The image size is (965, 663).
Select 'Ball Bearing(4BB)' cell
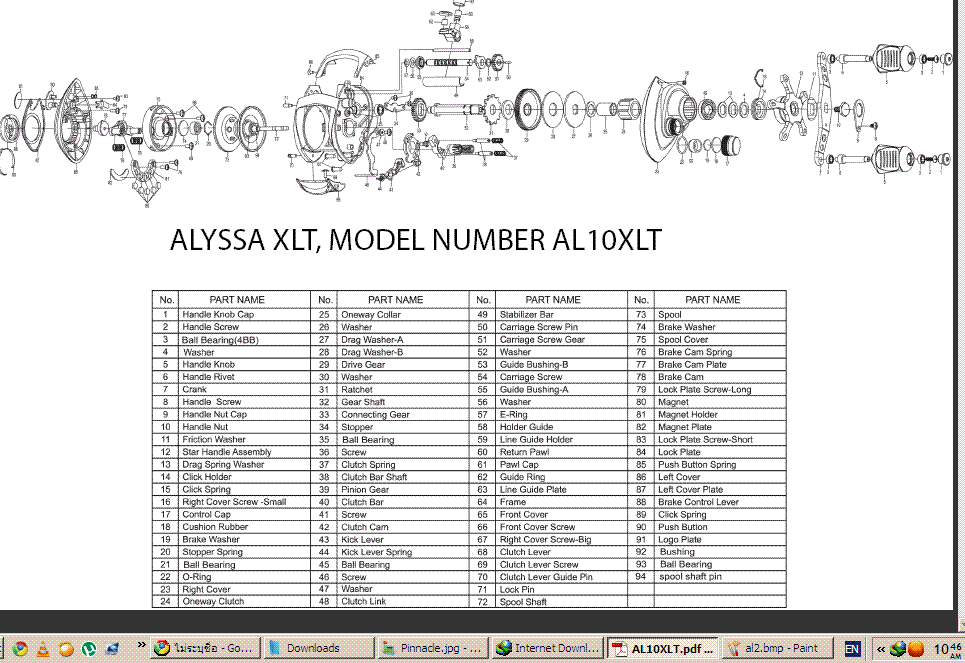(x=220, y=340)
